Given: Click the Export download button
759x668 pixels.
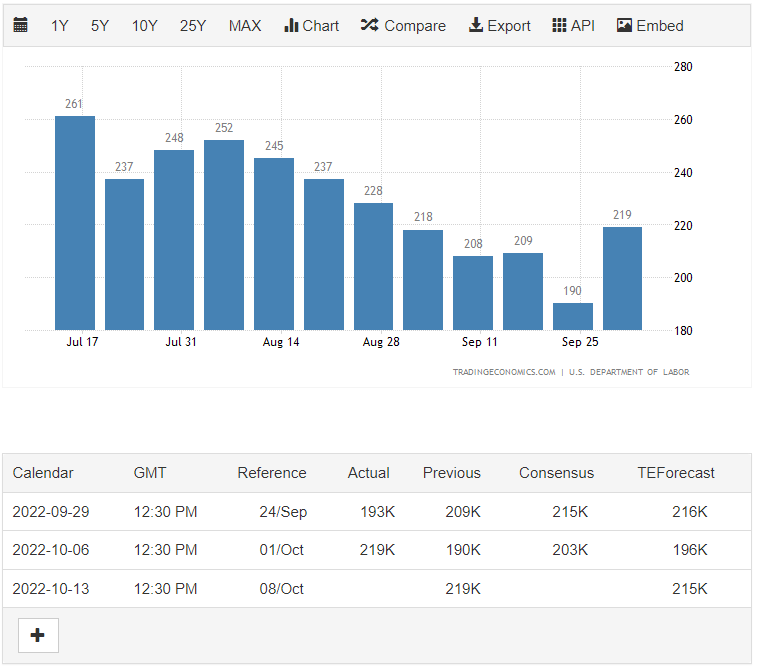Looking at the screenshot, I should coord(500,26).
